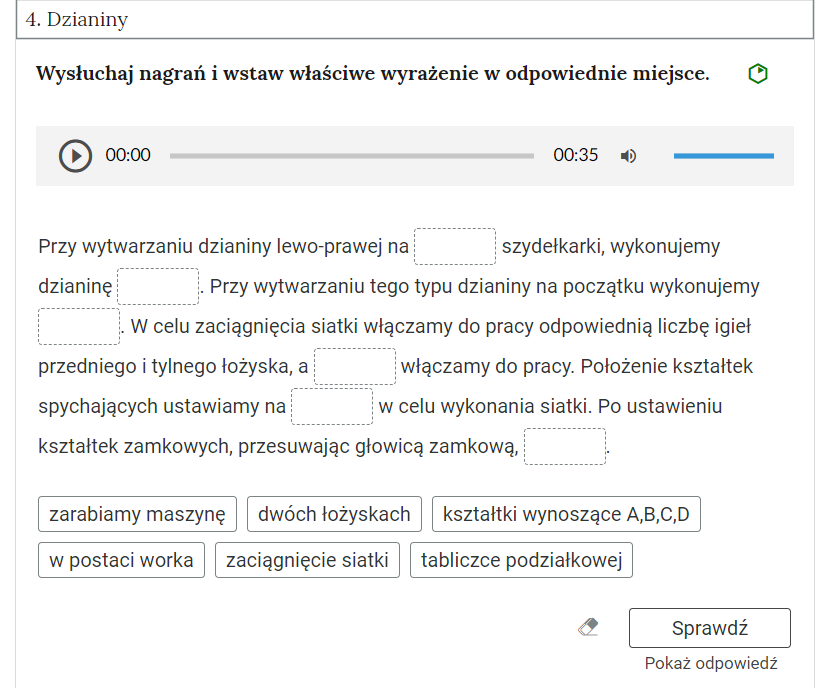The height and width of the screenshot is (688, 825).
Task: Click the eraser icon to clear answers
Action: click(588, 626)
